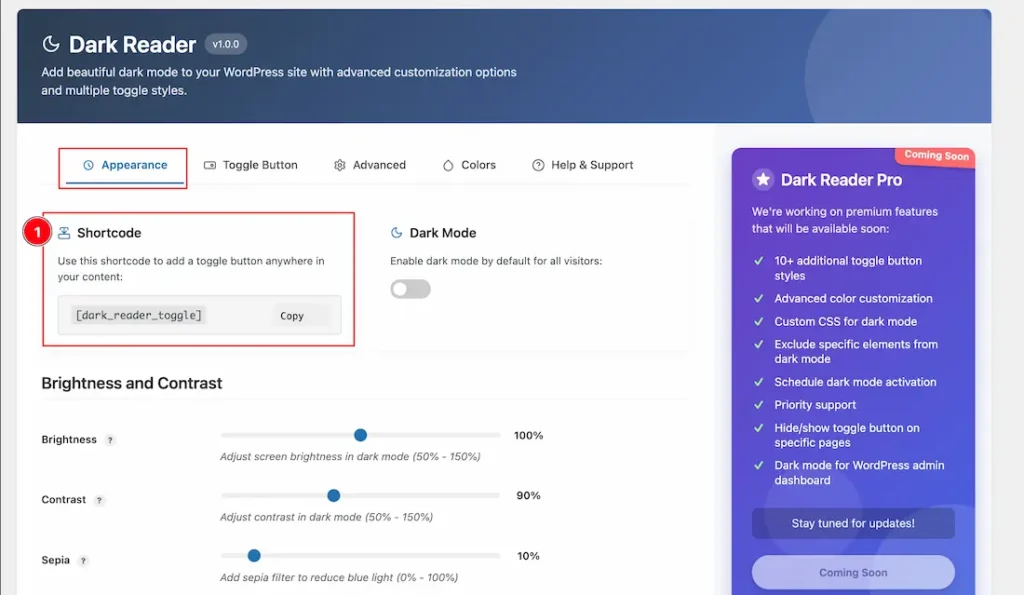Open the Toggle Button tab
The width and height of the screenshot is (1024, 595).
click(250, 165)
